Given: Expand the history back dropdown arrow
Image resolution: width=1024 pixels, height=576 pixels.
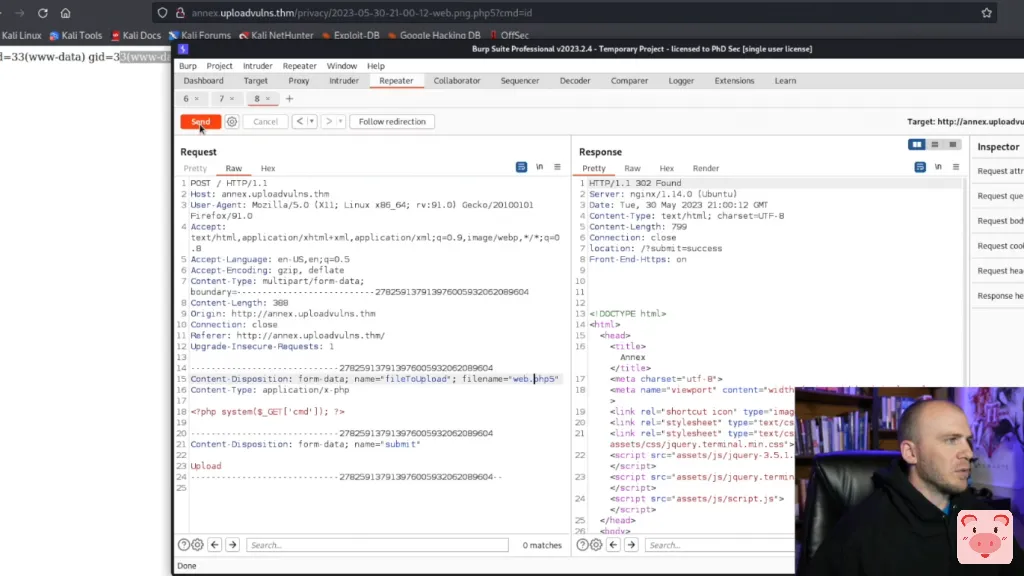Looking at the screenshot, I should (311, 122).
